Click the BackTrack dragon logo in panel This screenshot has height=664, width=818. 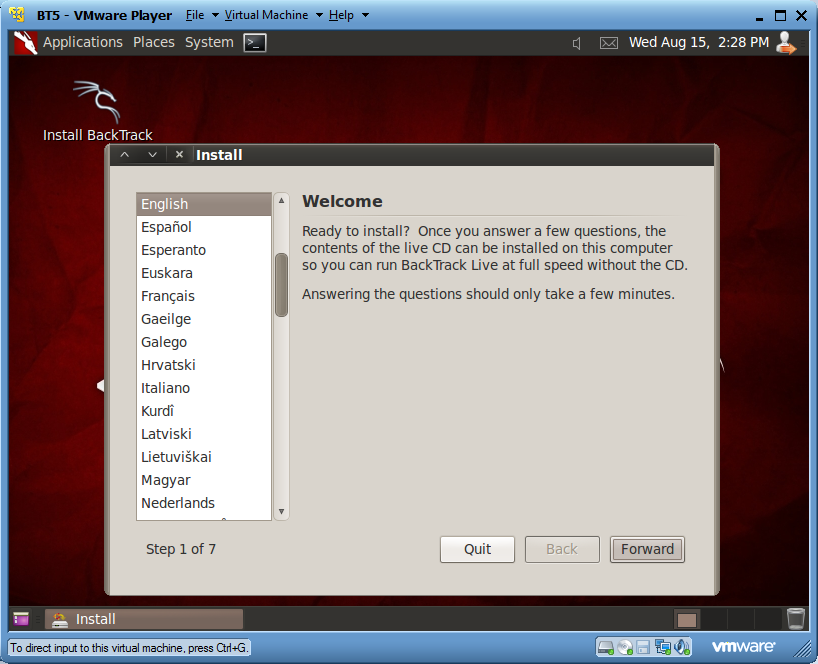25,42
